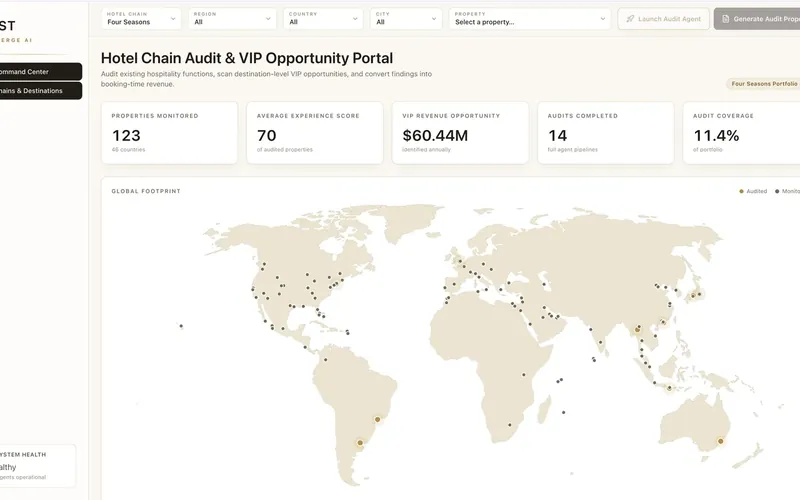Select the gold audited marker in Thailand

click(637, 330)
